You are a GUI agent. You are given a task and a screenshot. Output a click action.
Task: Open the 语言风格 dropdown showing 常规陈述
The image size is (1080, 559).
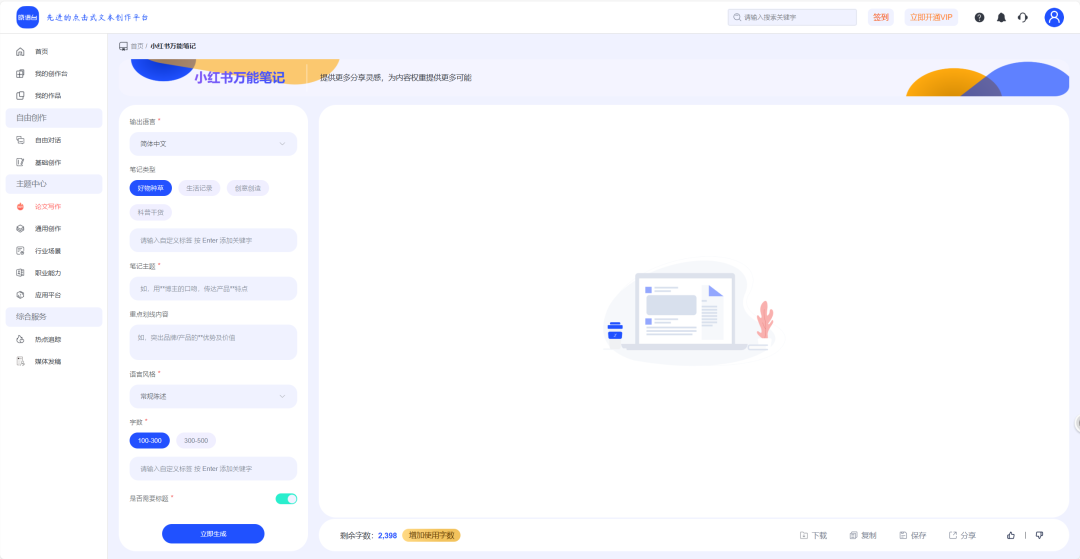click(x=214, y=397)
